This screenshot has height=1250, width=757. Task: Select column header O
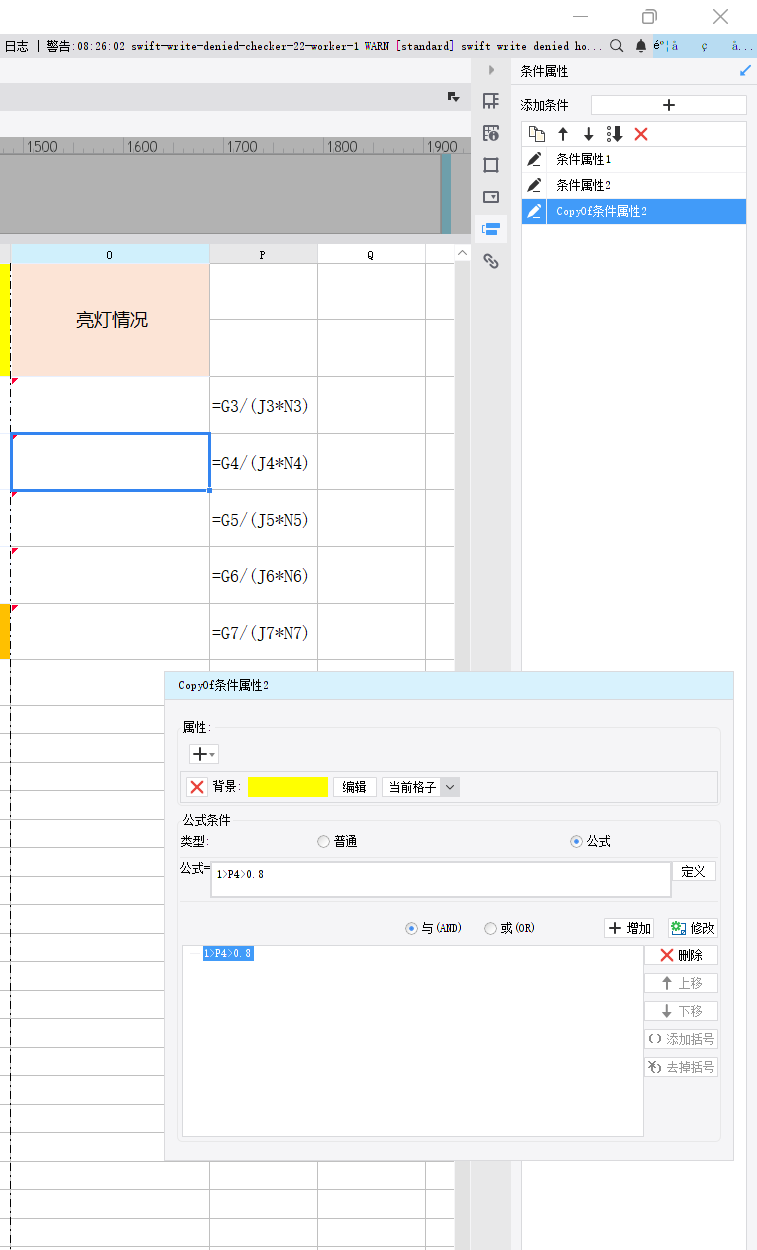coord(110,255)
